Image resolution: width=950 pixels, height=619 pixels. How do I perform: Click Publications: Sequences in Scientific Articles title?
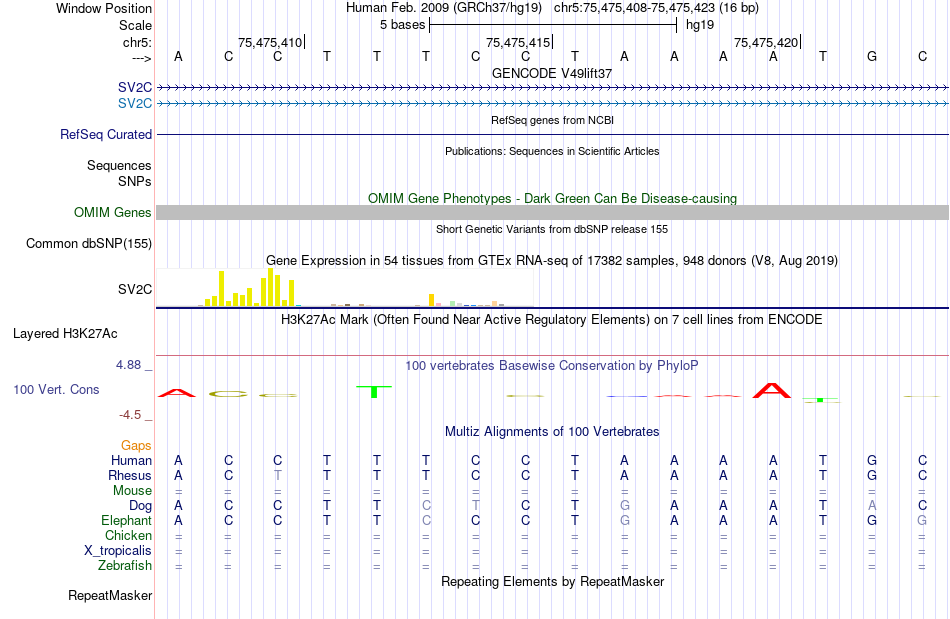(x=552, y=151)
